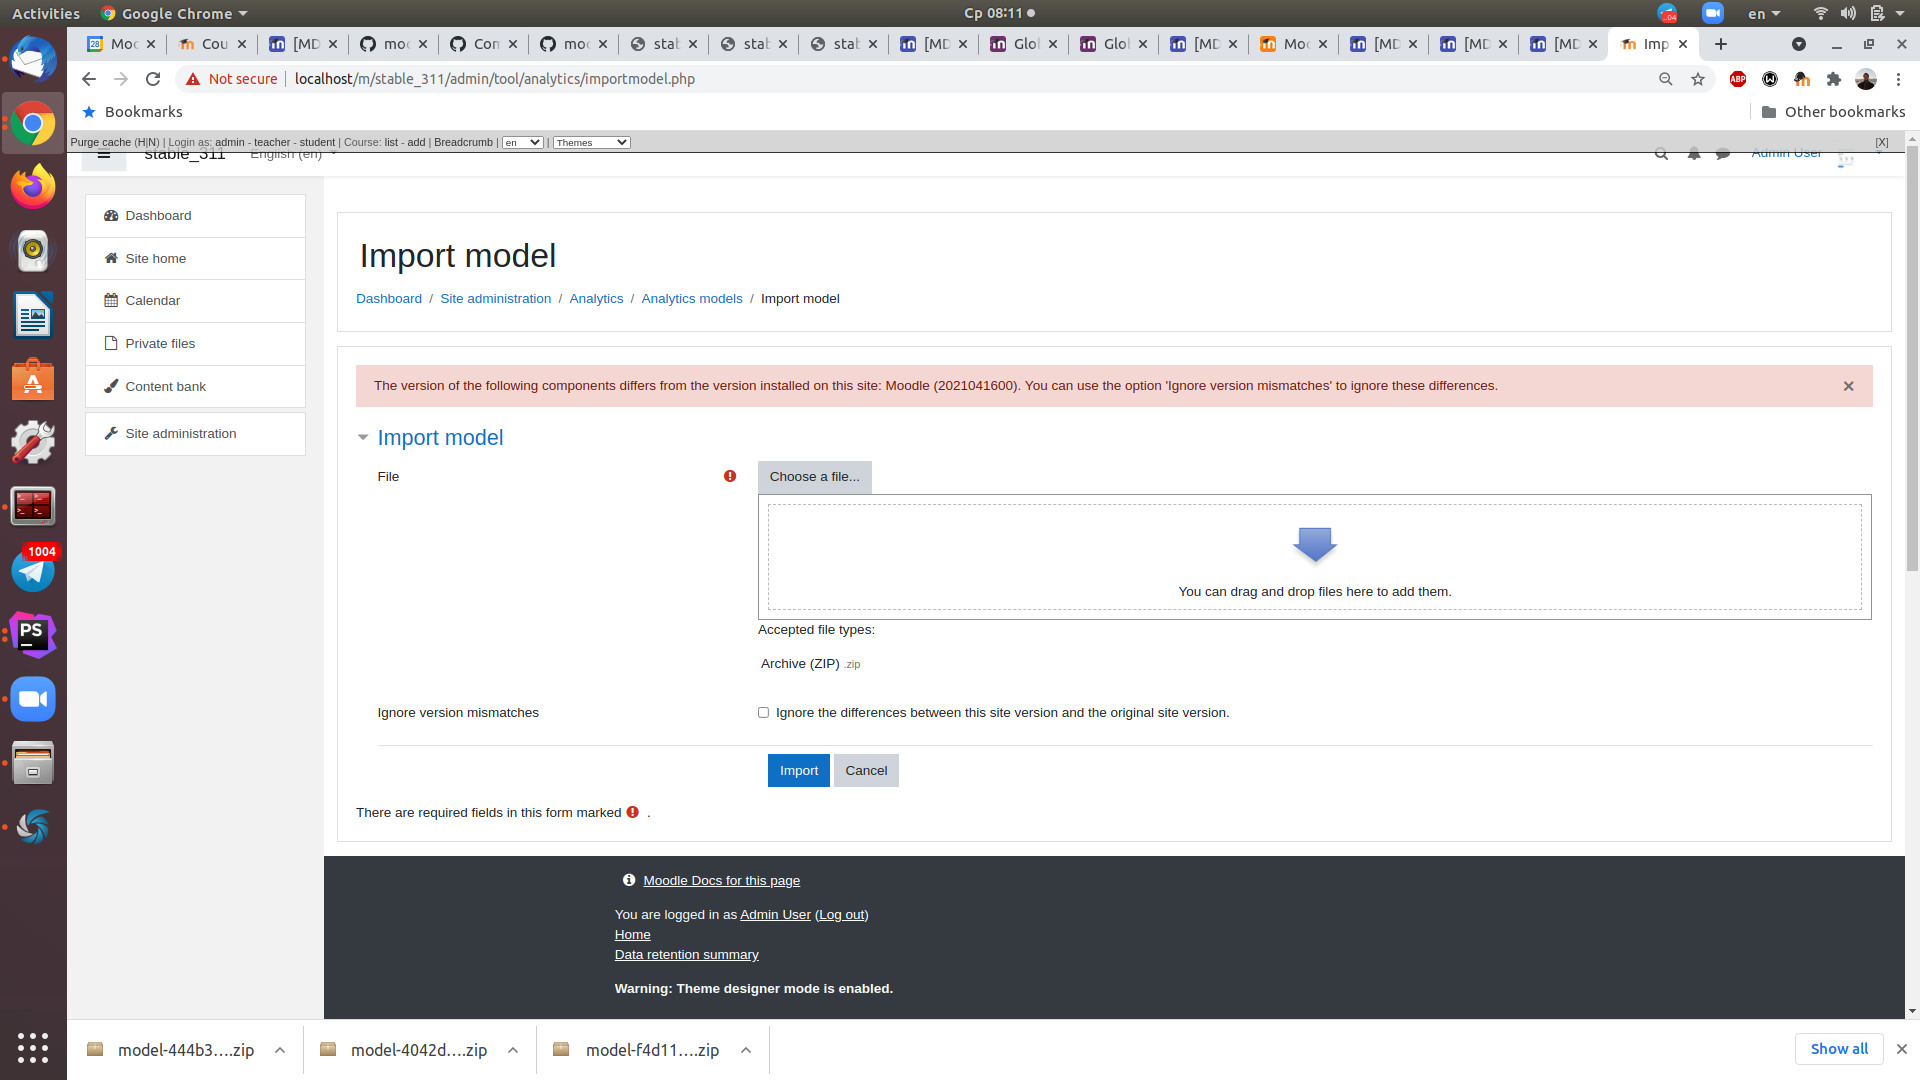
Task: Open Site home in sidebar
Action: [x=195, y=259]
